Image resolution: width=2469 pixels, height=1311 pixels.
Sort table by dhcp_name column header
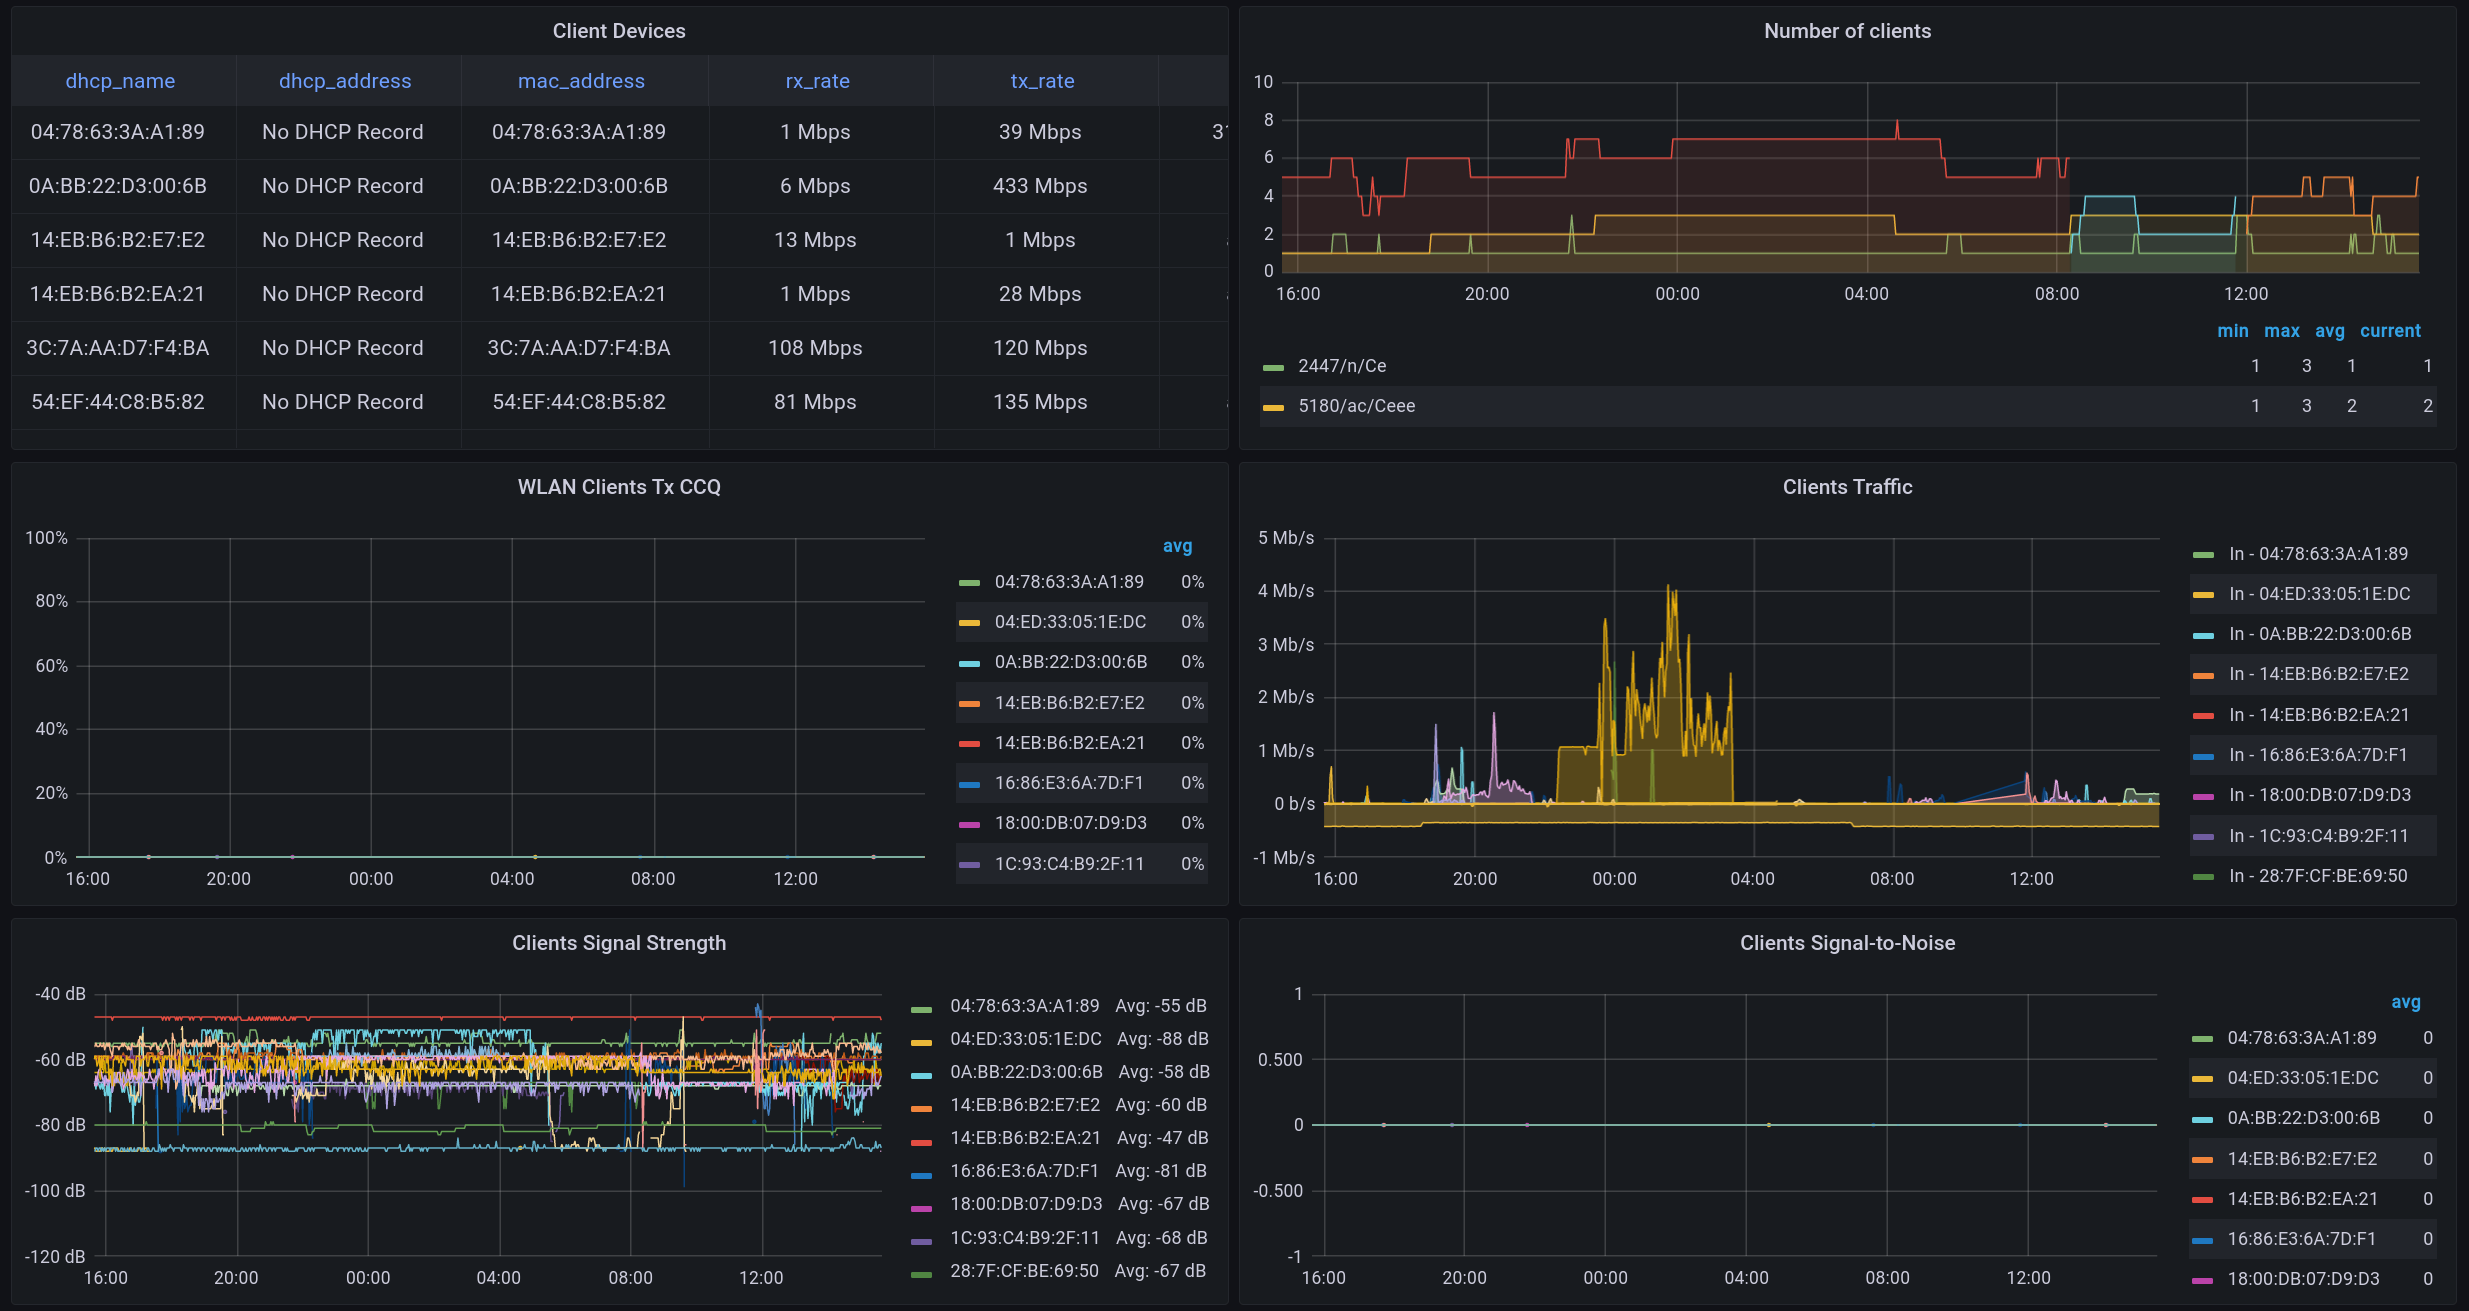coord(120,81)
